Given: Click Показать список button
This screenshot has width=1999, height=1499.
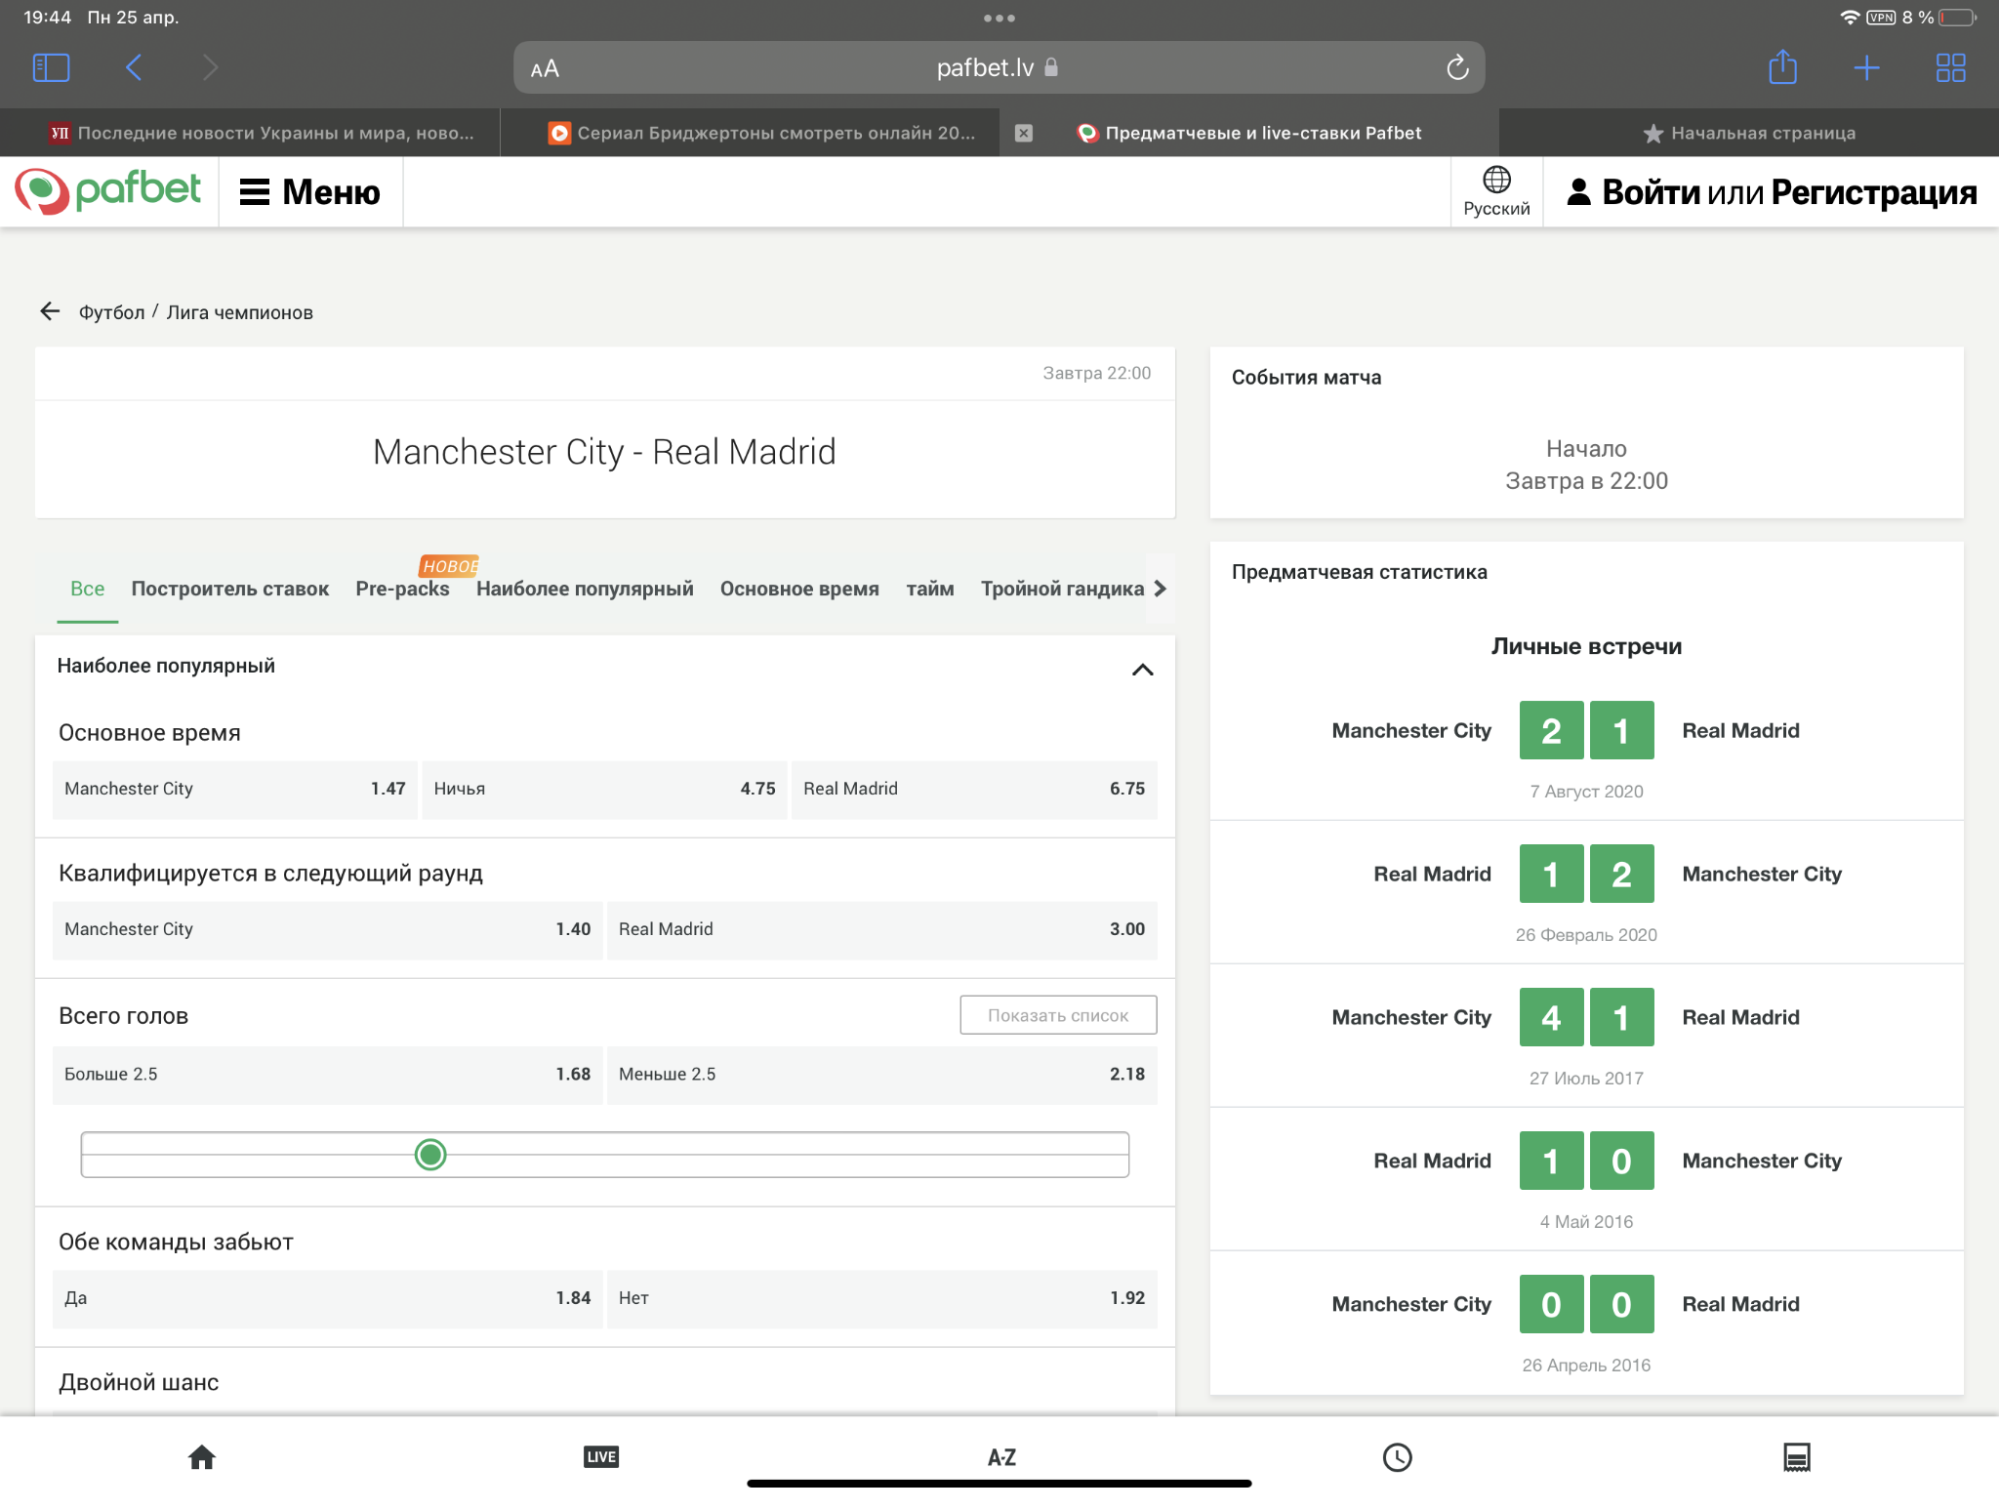Looking at the screenshot, I should point(1058,1015).
